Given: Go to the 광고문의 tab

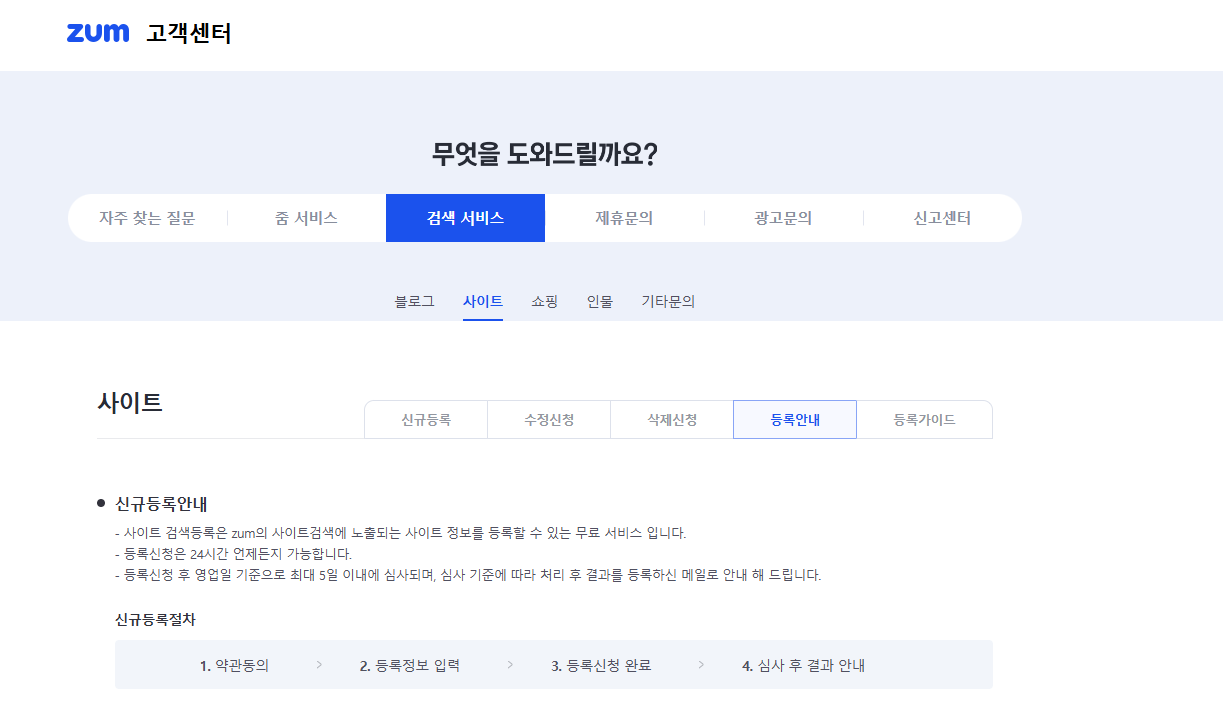Looking at the screenshot, I should (x=783, y=218).
